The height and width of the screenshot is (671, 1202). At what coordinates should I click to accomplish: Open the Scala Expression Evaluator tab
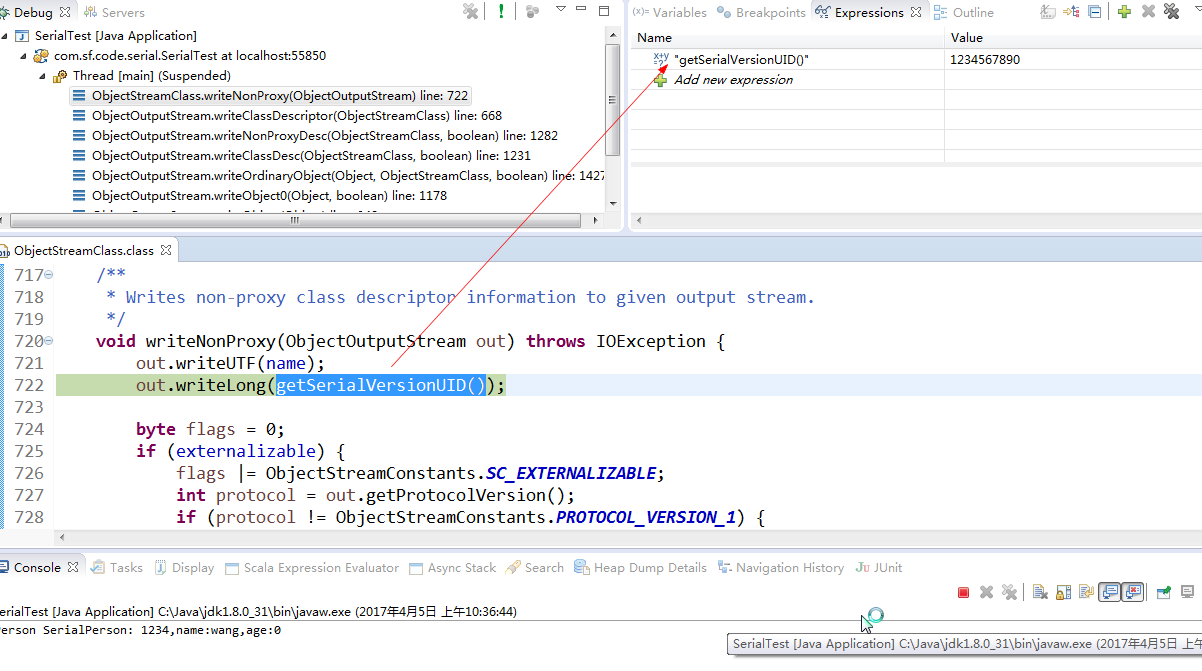tap(311, 567)
